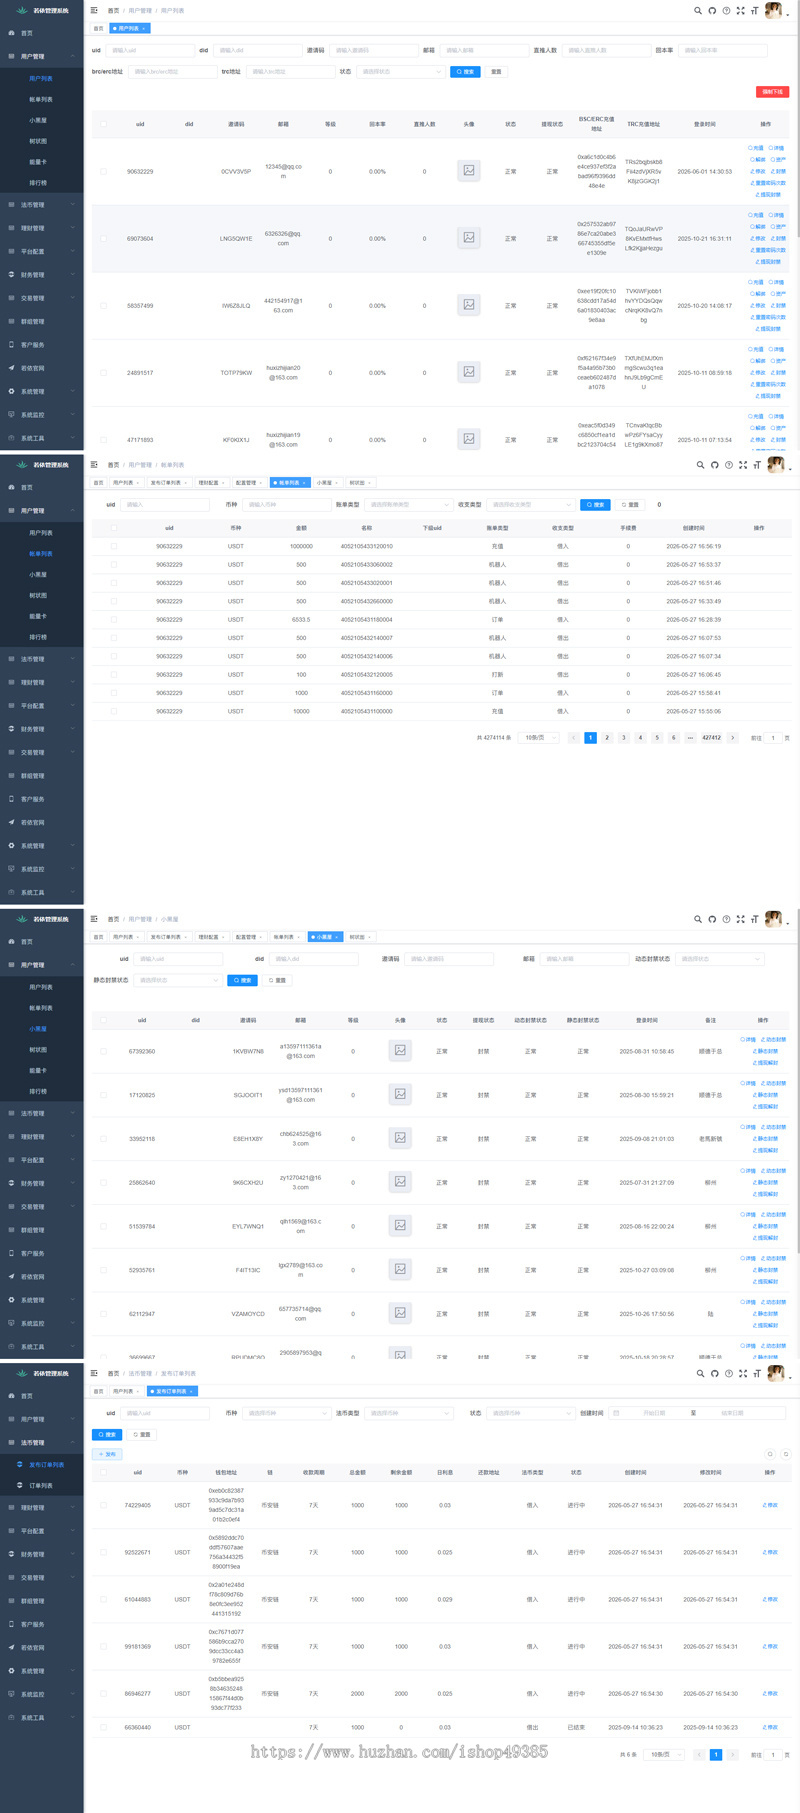Select the active 小黑屋 tab on 小黑屋 page
The image size is (800, 1813).
[326, 937]
